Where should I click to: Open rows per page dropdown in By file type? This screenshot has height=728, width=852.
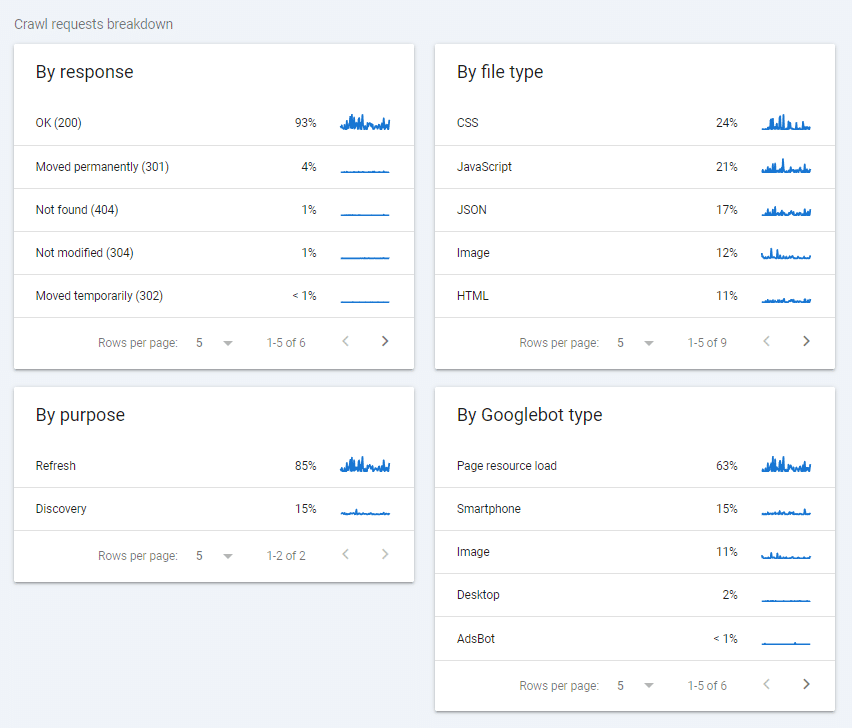click(636, 343)
